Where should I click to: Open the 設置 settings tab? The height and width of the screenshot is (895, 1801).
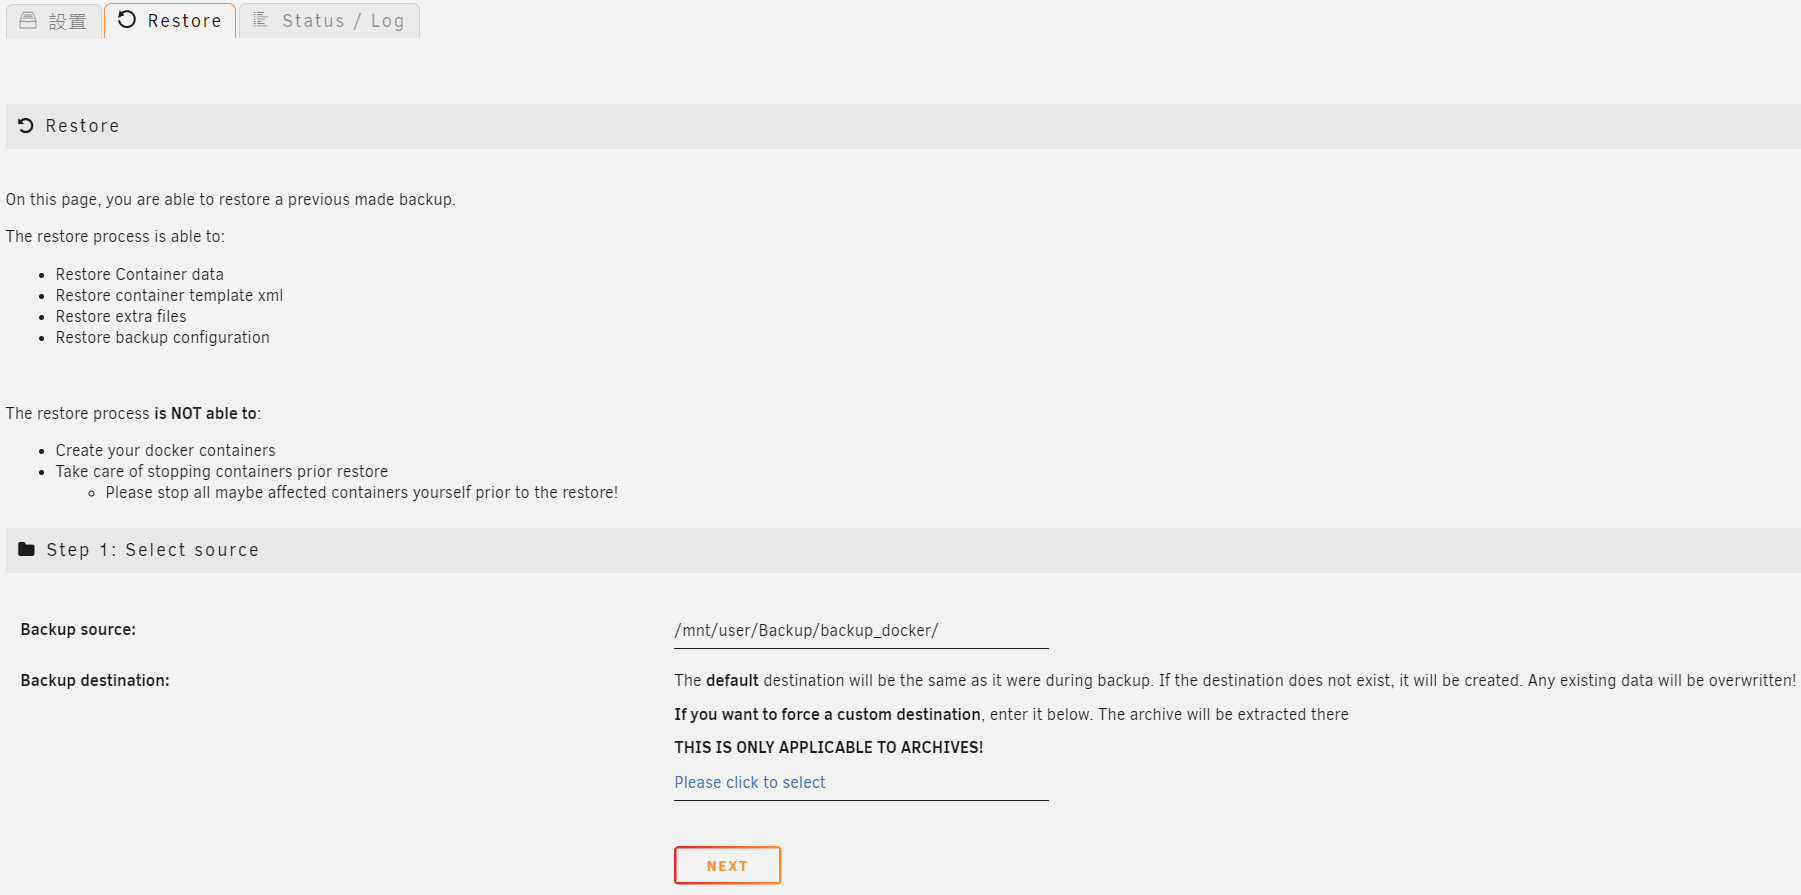54,21
